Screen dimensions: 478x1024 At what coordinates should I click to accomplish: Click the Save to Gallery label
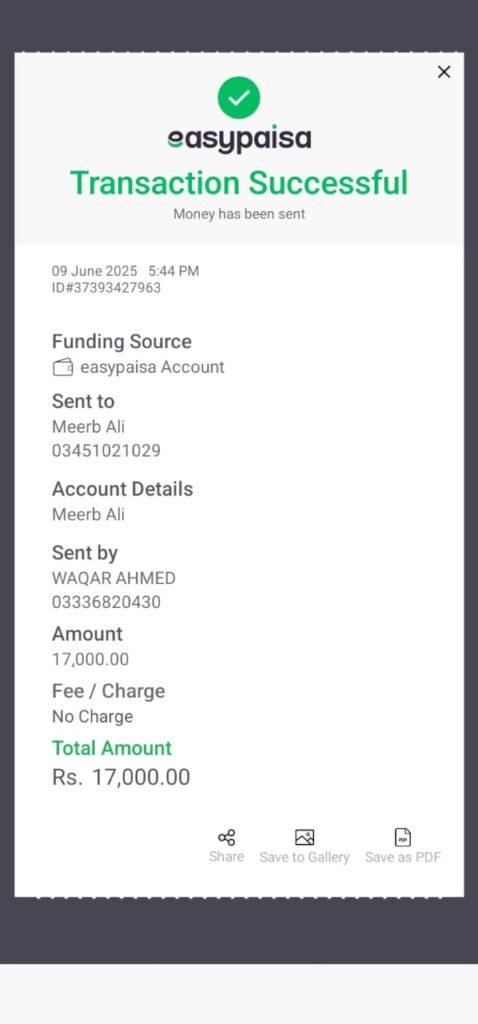[304, 857]
